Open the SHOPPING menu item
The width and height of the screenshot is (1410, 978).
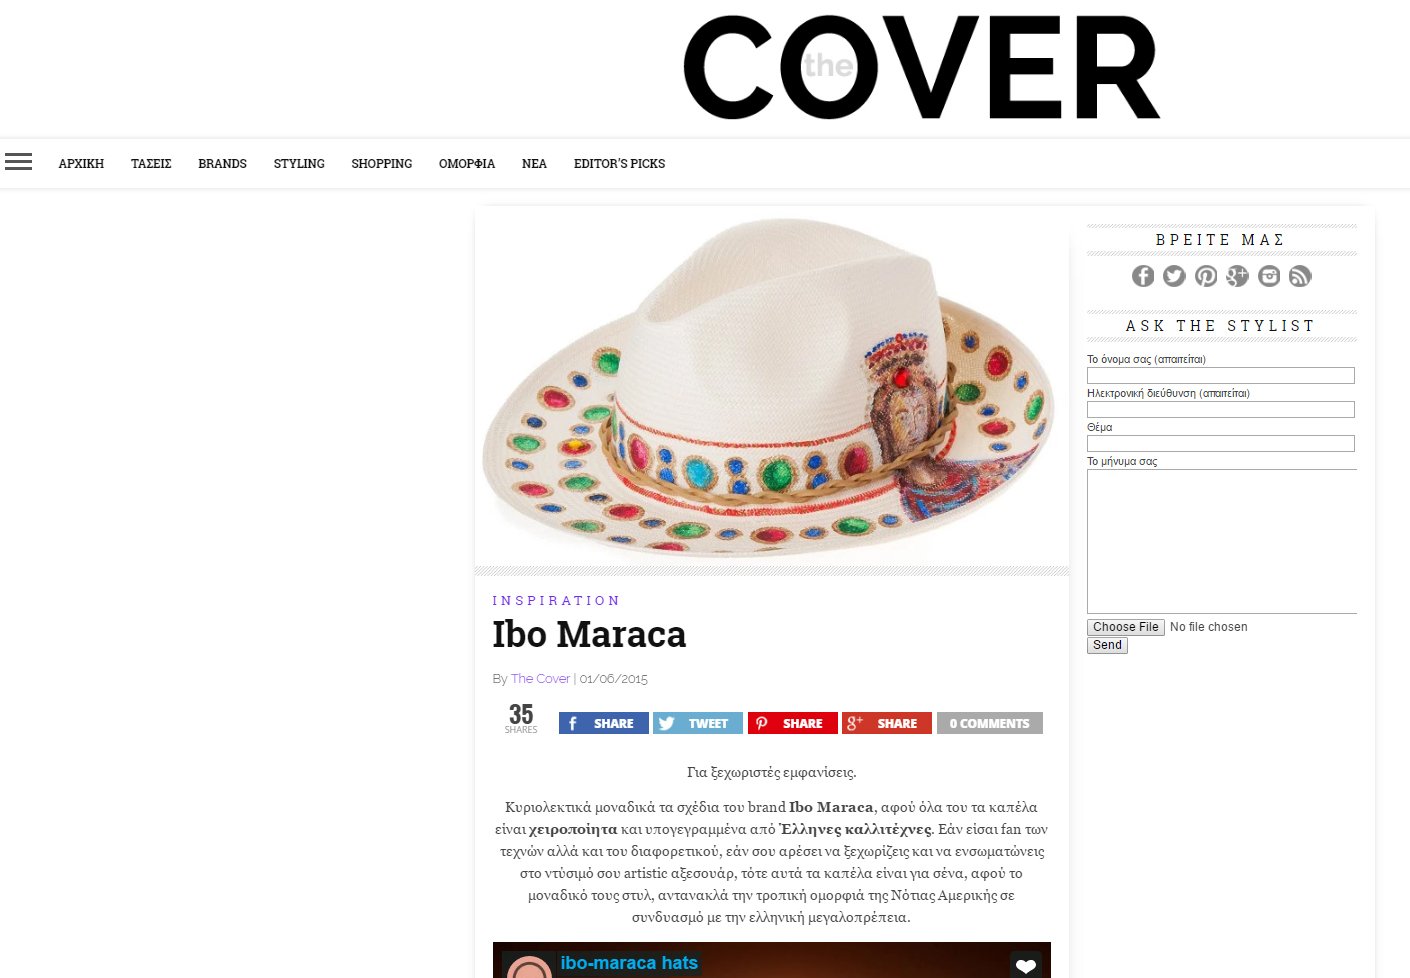[x=381, y=163]
